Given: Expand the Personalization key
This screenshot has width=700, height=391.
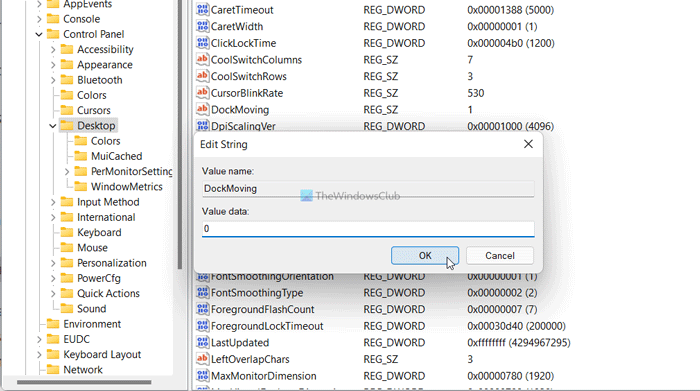Looking at the screenshot, I should pos(53,263).
